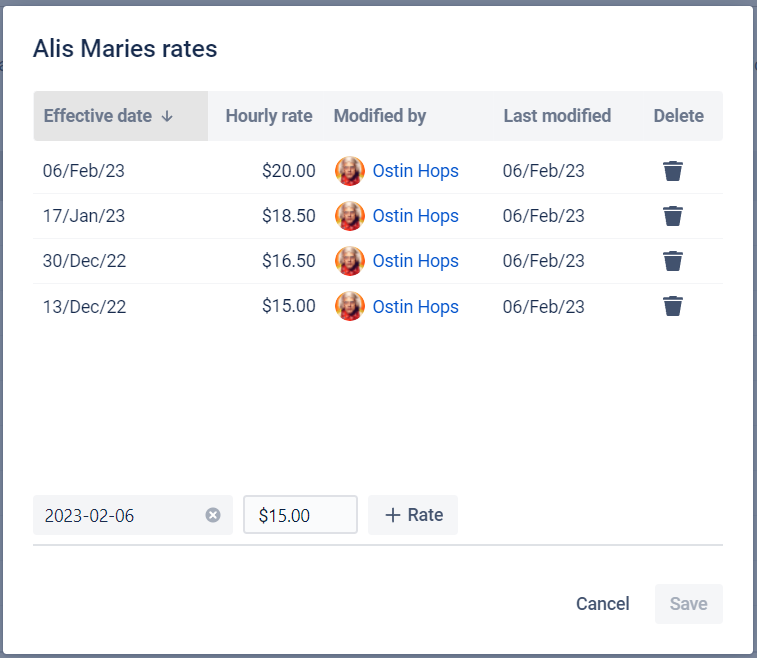Open Ostin Hops link in 13/Dec/22 row

coord(415,307)
